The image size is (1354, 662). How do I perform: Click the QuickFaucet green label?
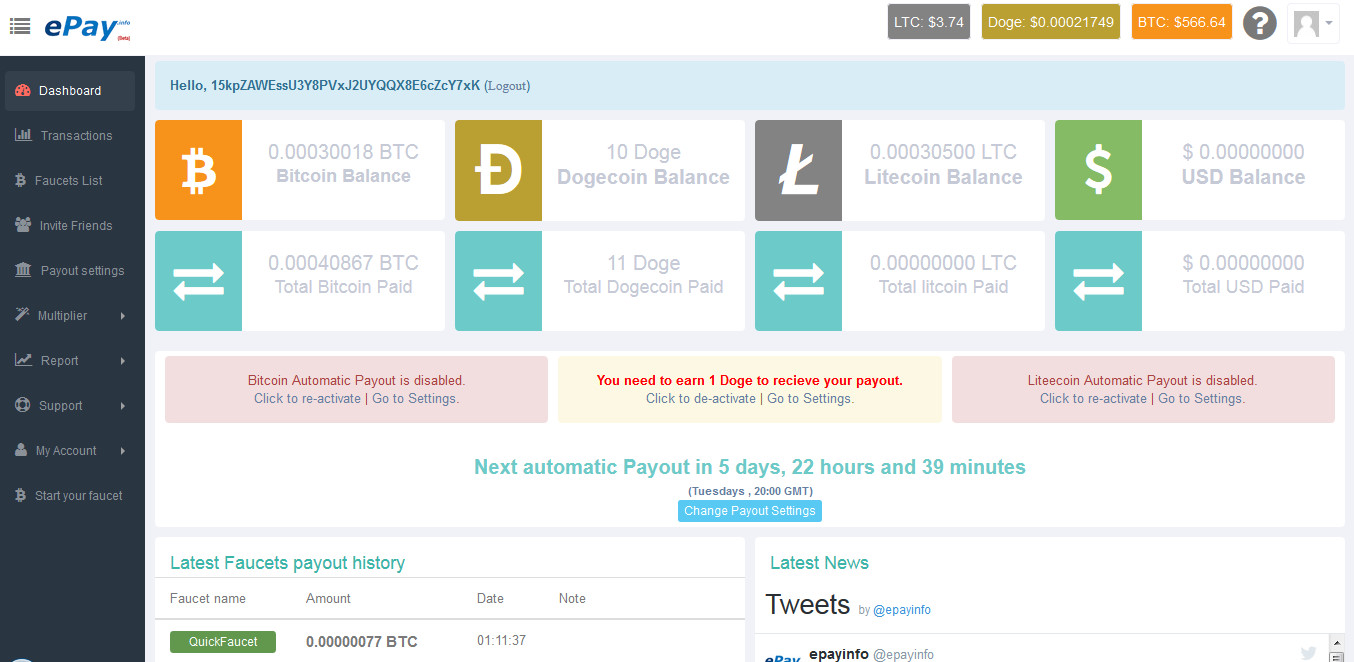223,642
